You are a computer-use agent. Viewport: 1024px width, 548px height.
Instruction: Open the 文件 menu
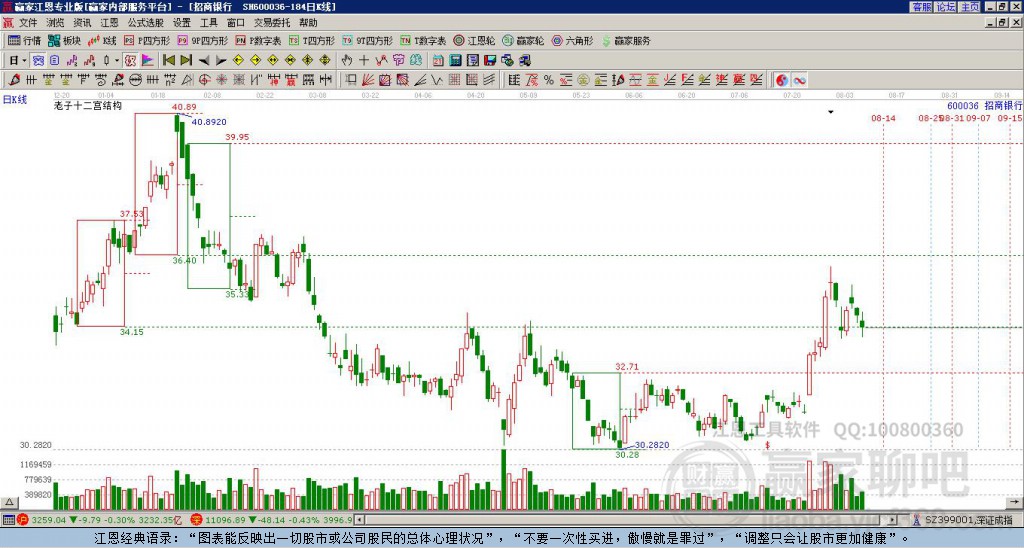point(28,23)
